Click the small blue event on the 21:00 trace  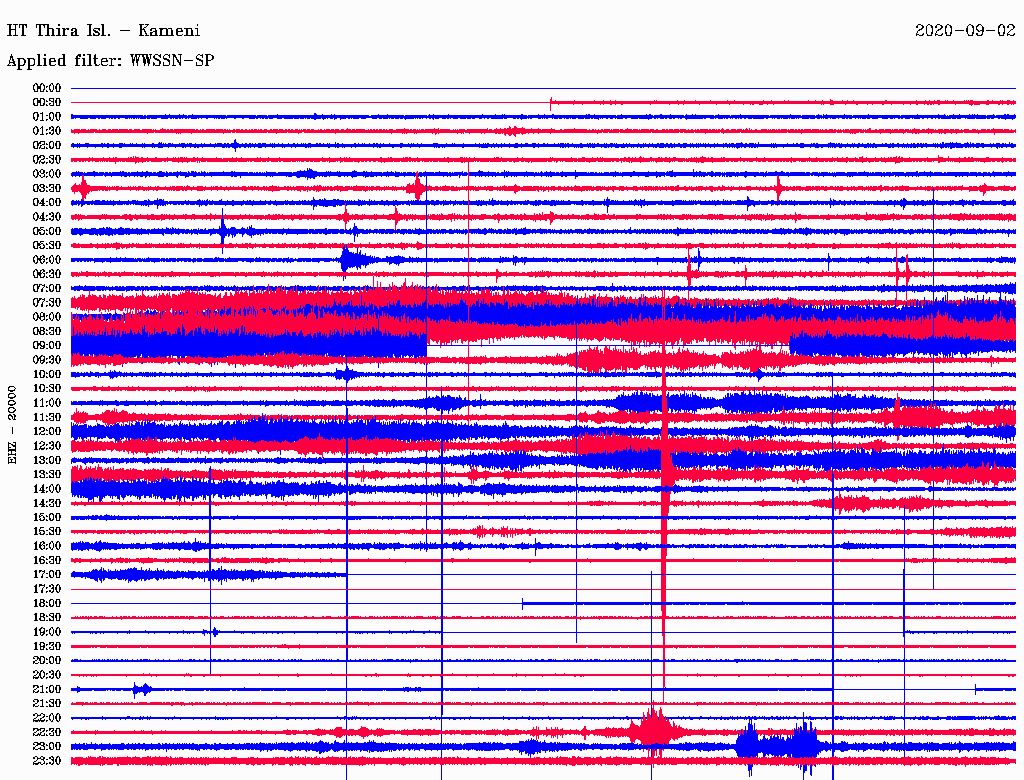click(x=142, y=689)
